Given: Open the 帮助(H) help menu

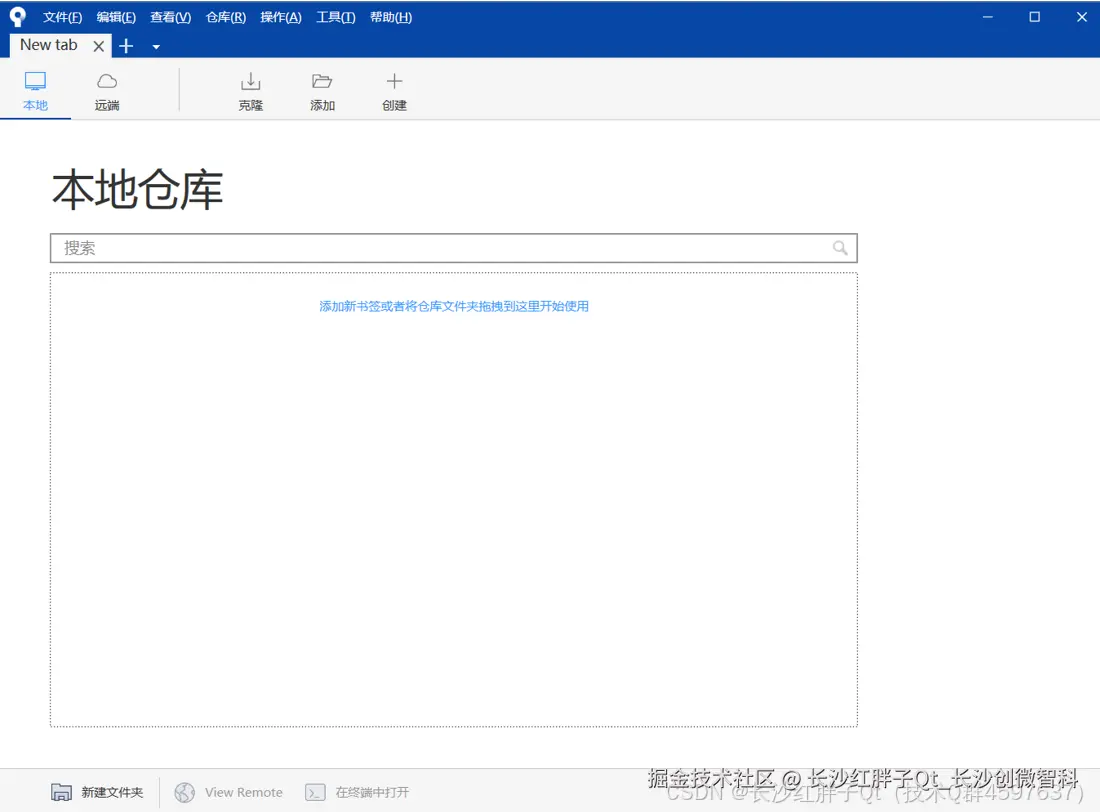Looking at the screenshot, I should (390, 17).
